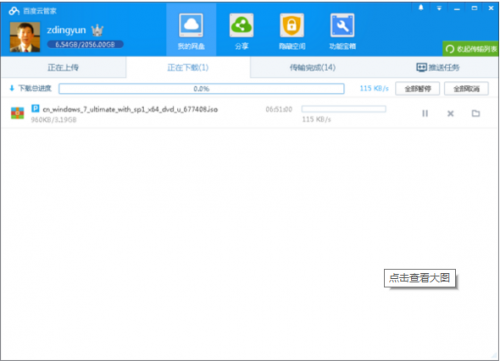Image resolution: width=500 pixels, height=361 pixels.
Task: Minimize the window
Action: (457, 9)
